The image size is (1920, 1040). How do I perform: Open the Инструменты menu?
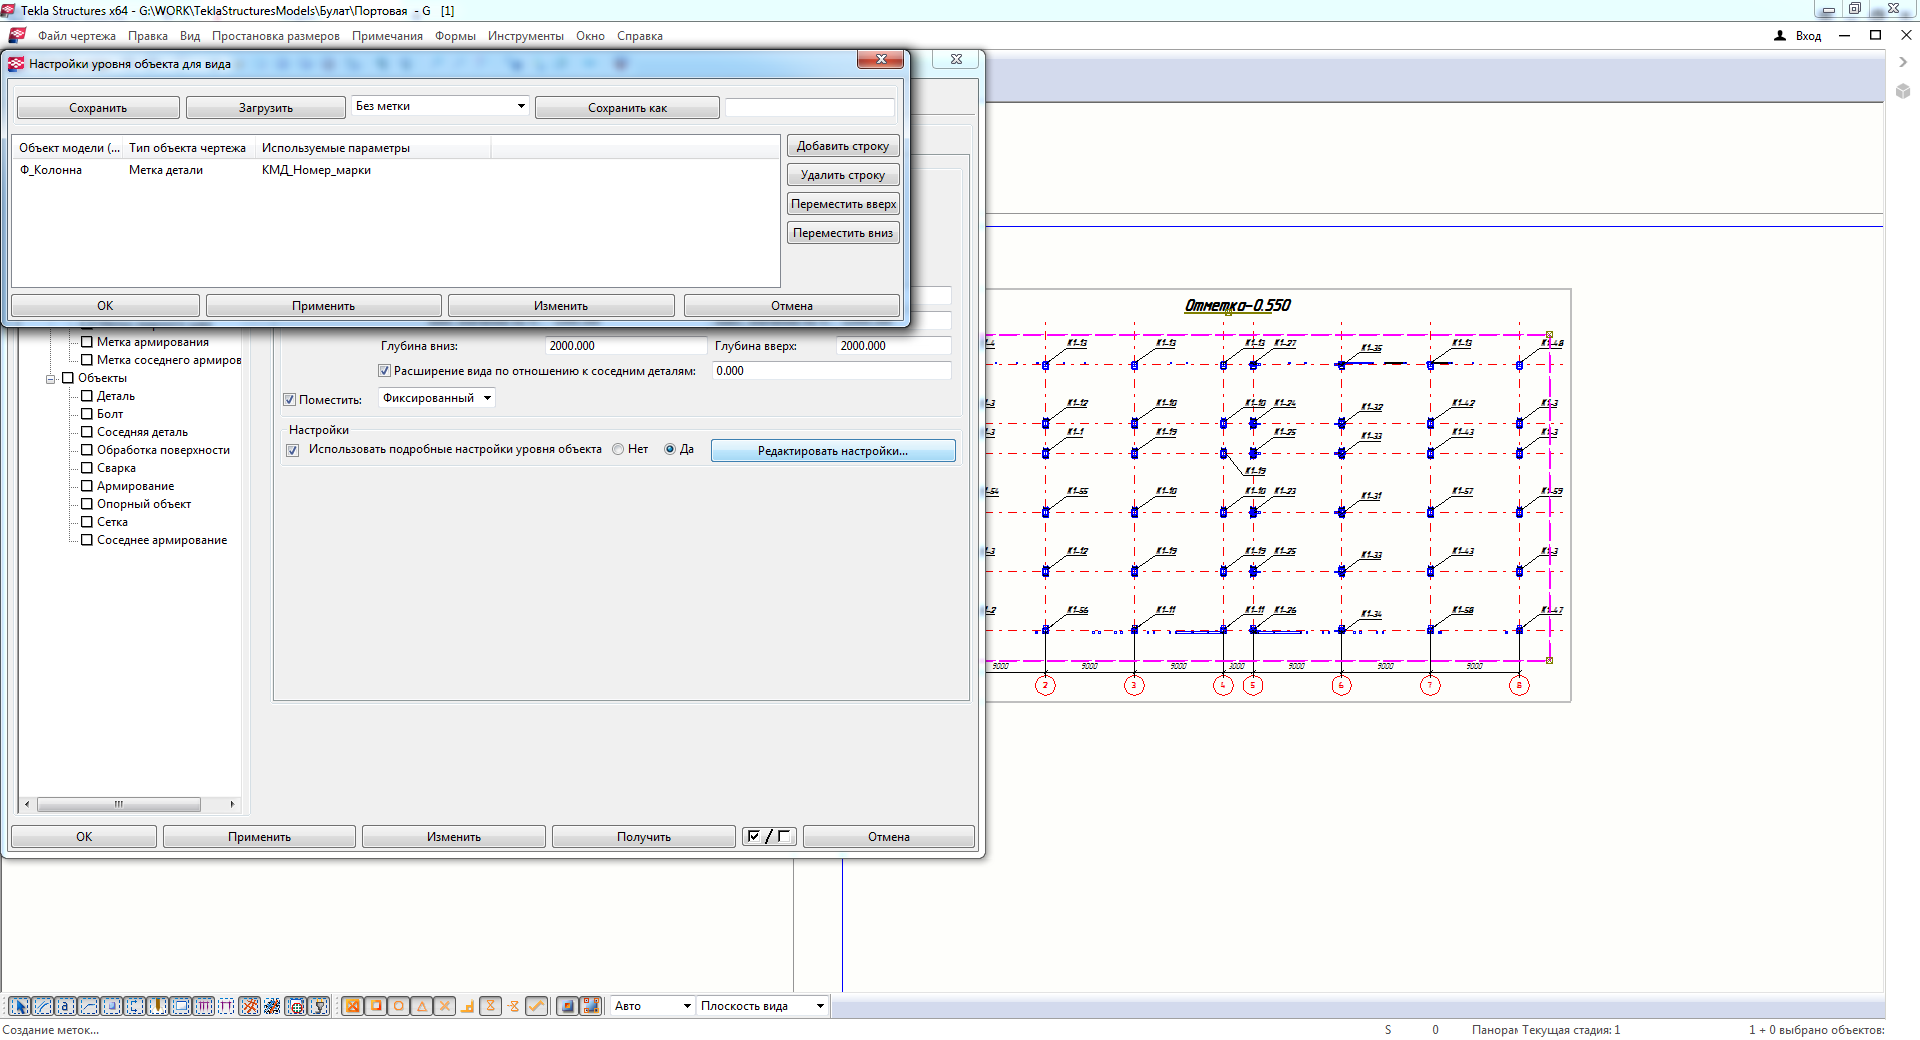pos(525,36)
